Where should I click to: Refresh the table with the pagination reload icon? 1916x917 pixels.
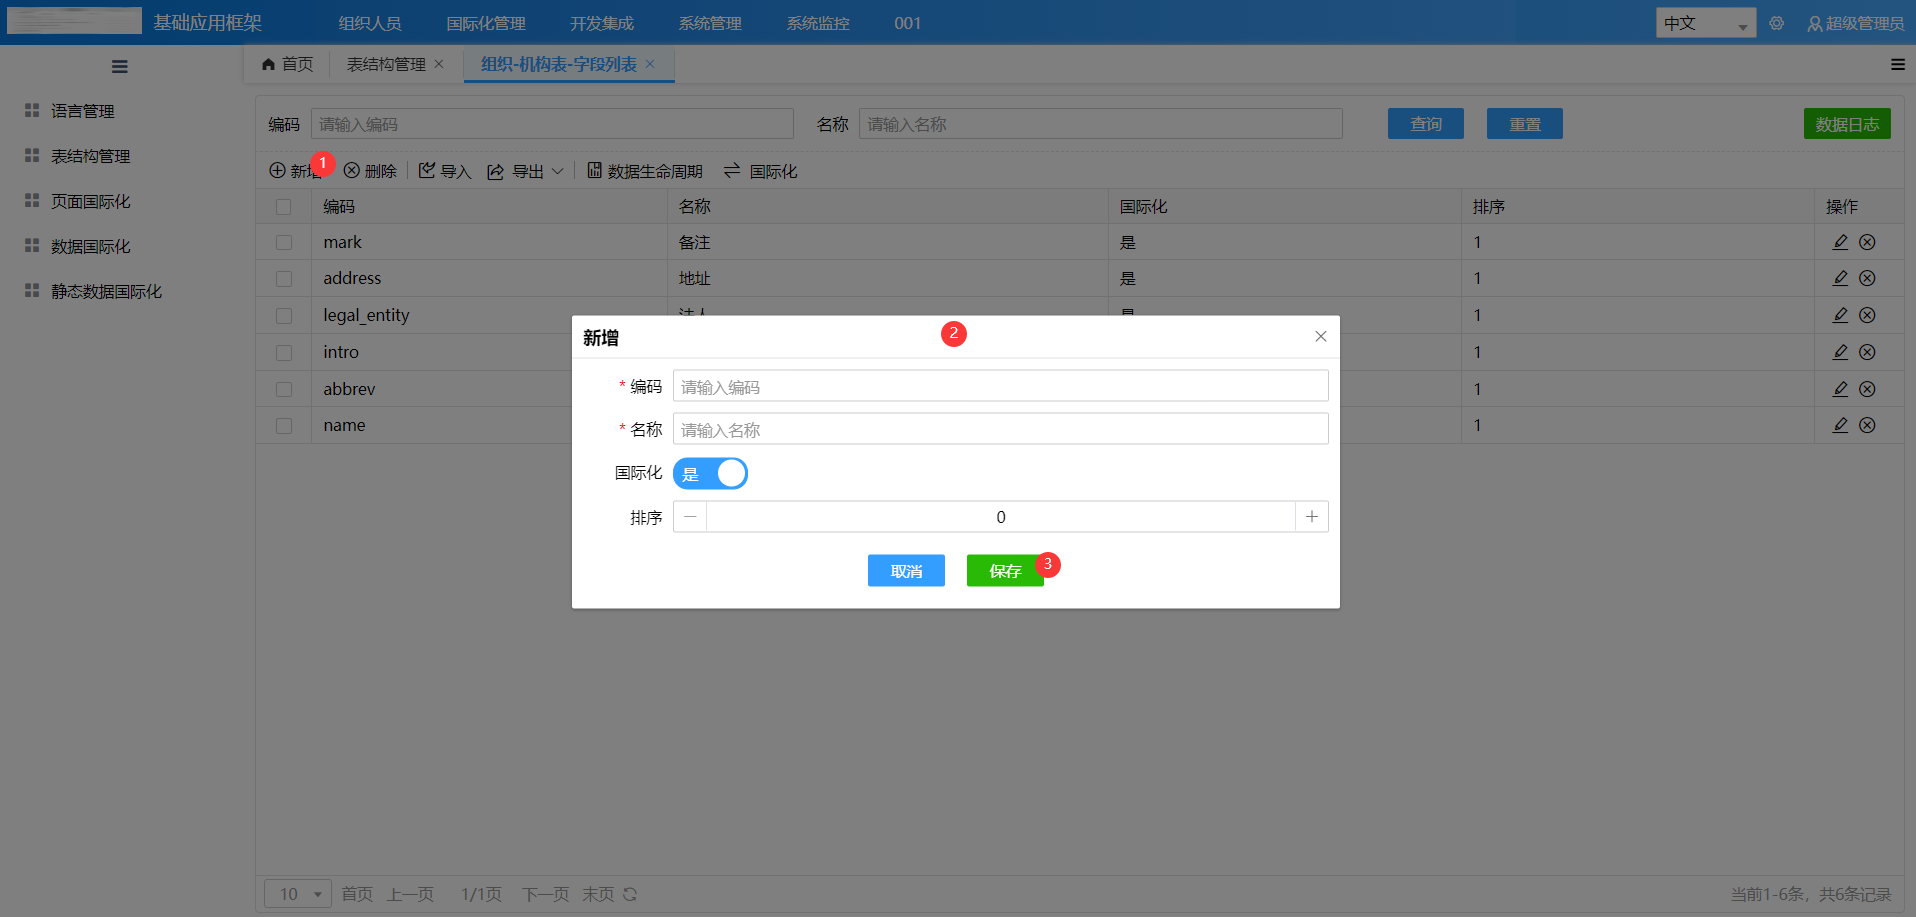pyautogui.click(x=630, y=893)
